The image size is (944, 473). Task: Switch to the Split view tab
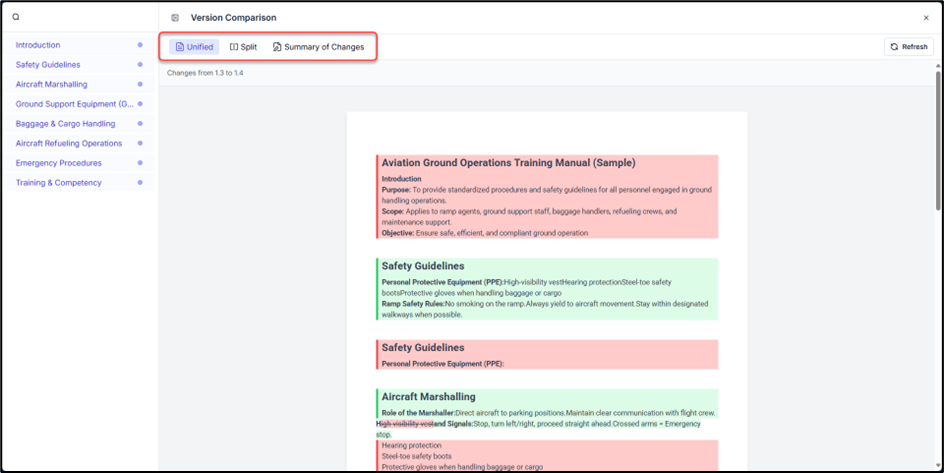(243, 47)
